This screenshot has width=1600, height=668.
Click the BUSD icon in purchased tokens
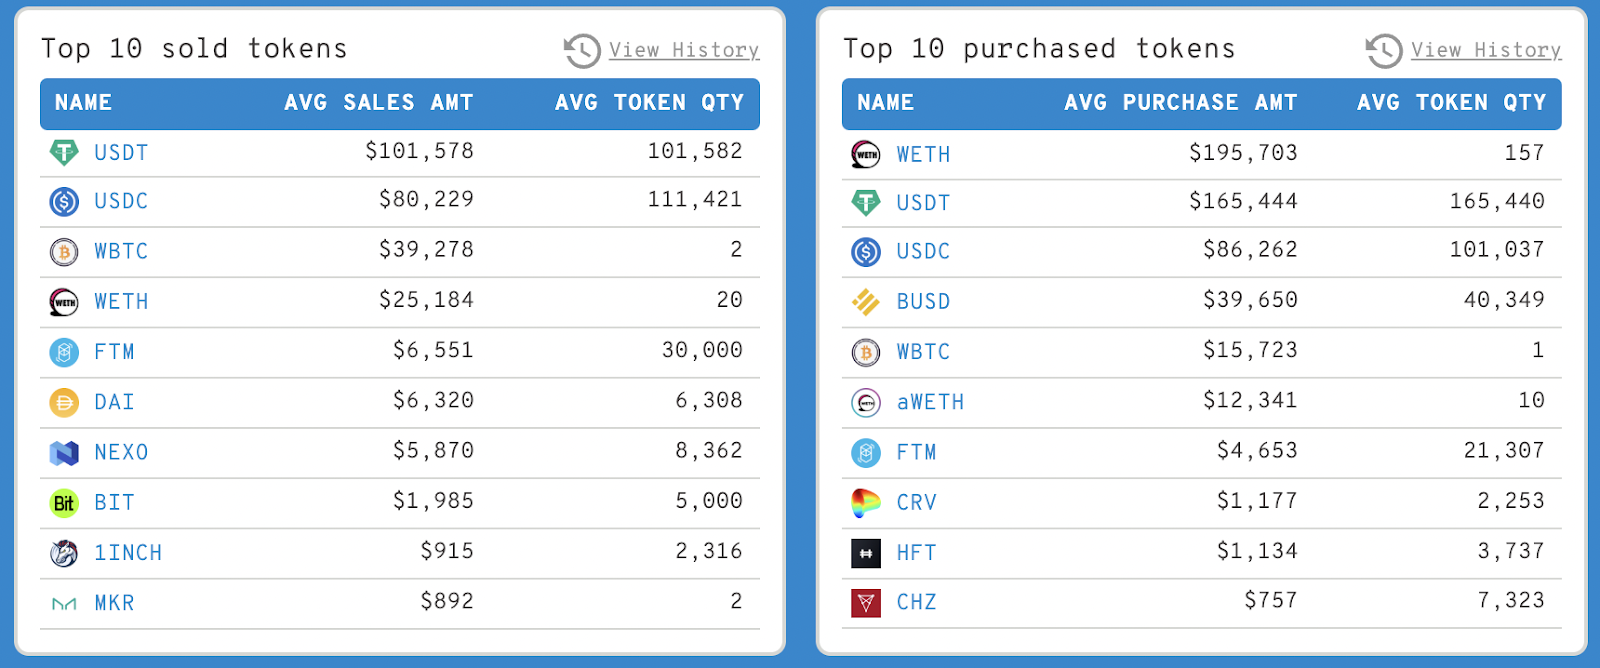866,302
